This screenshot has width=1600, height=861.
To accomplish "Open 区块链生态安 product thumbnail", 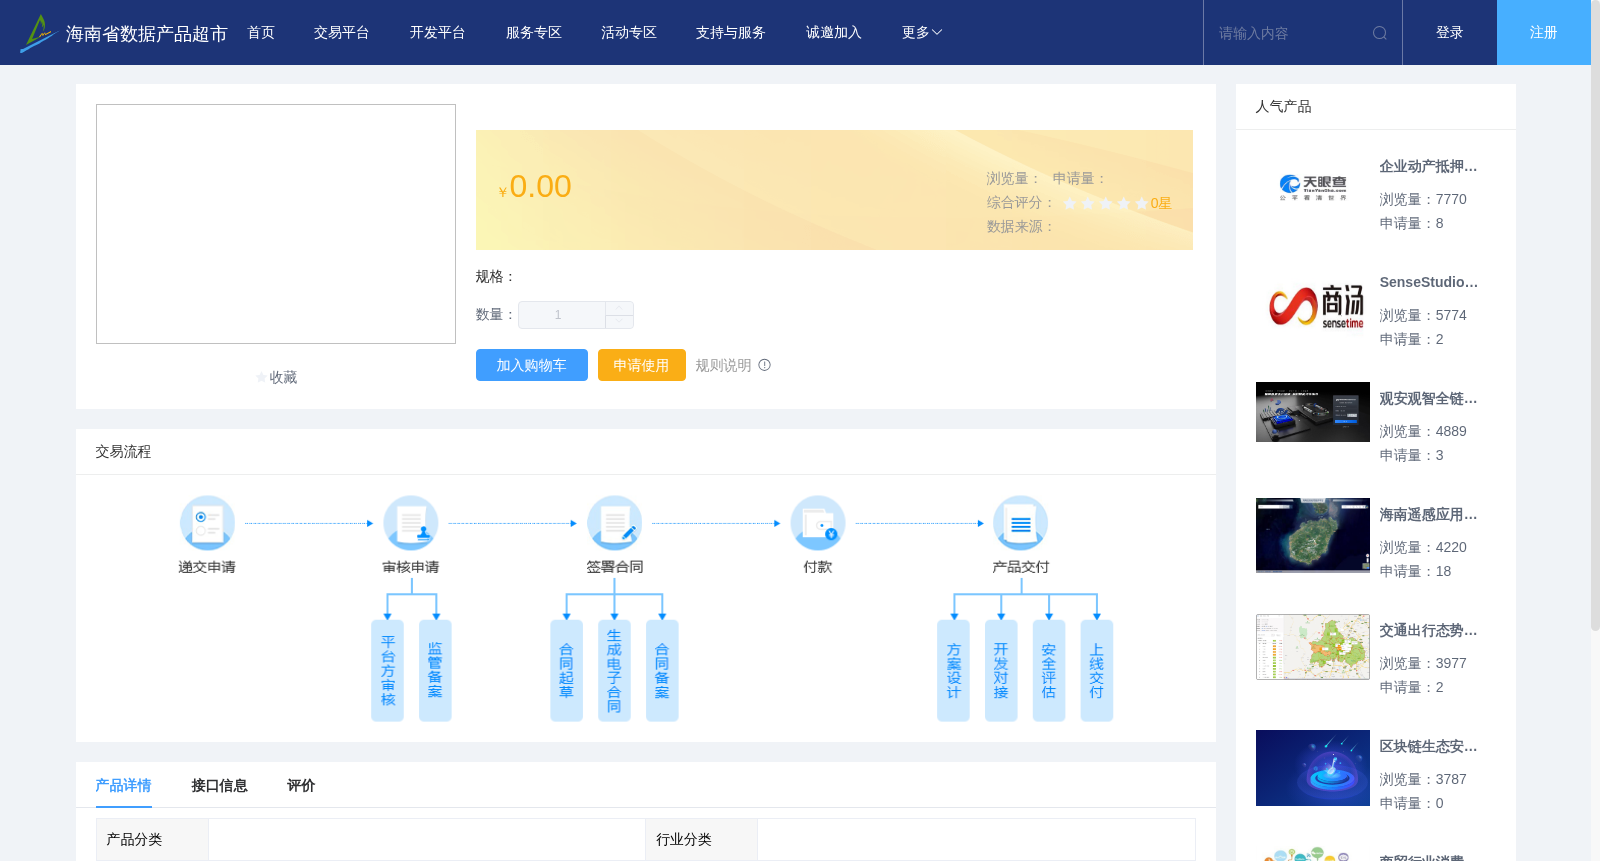I will click(1313, 768).
